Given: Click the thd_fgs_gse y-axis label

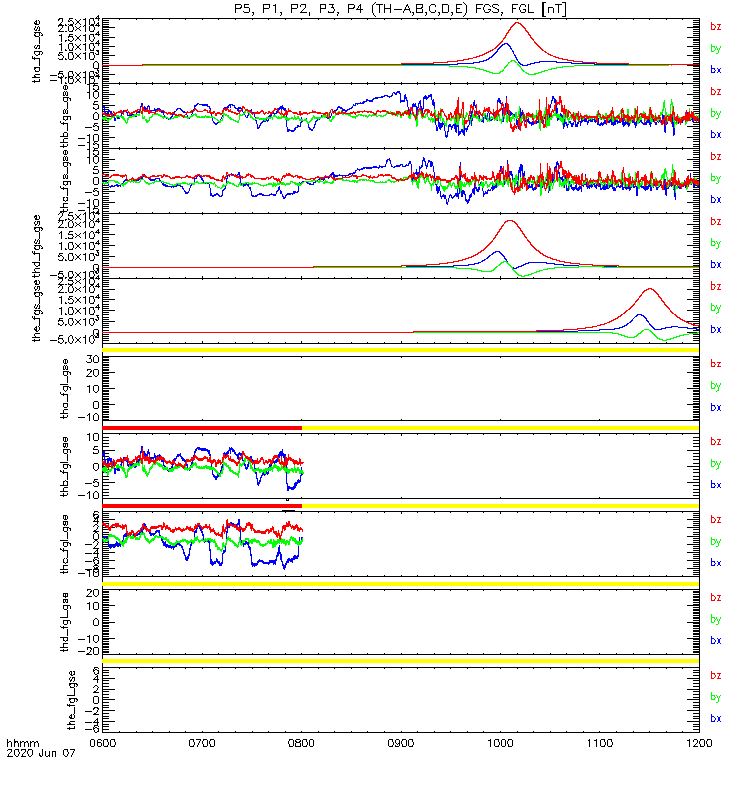Looking at the screenshot, I should click(36, 246).
